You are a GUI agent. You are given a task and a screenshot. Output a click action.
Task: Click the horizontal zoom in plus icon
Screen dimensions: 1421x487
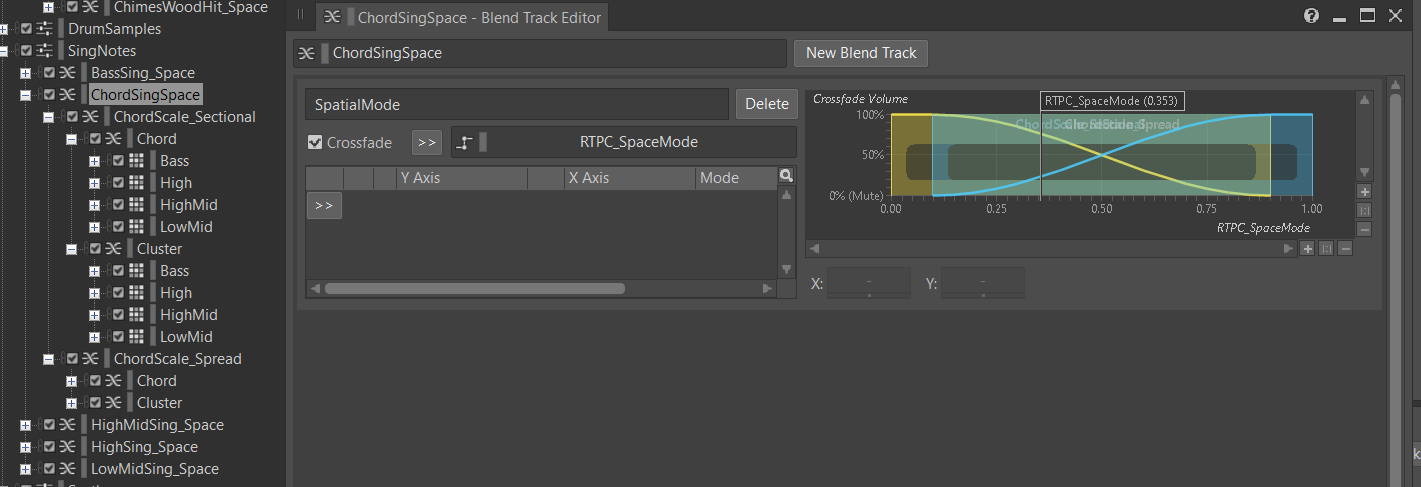(x=1307, y=249)
